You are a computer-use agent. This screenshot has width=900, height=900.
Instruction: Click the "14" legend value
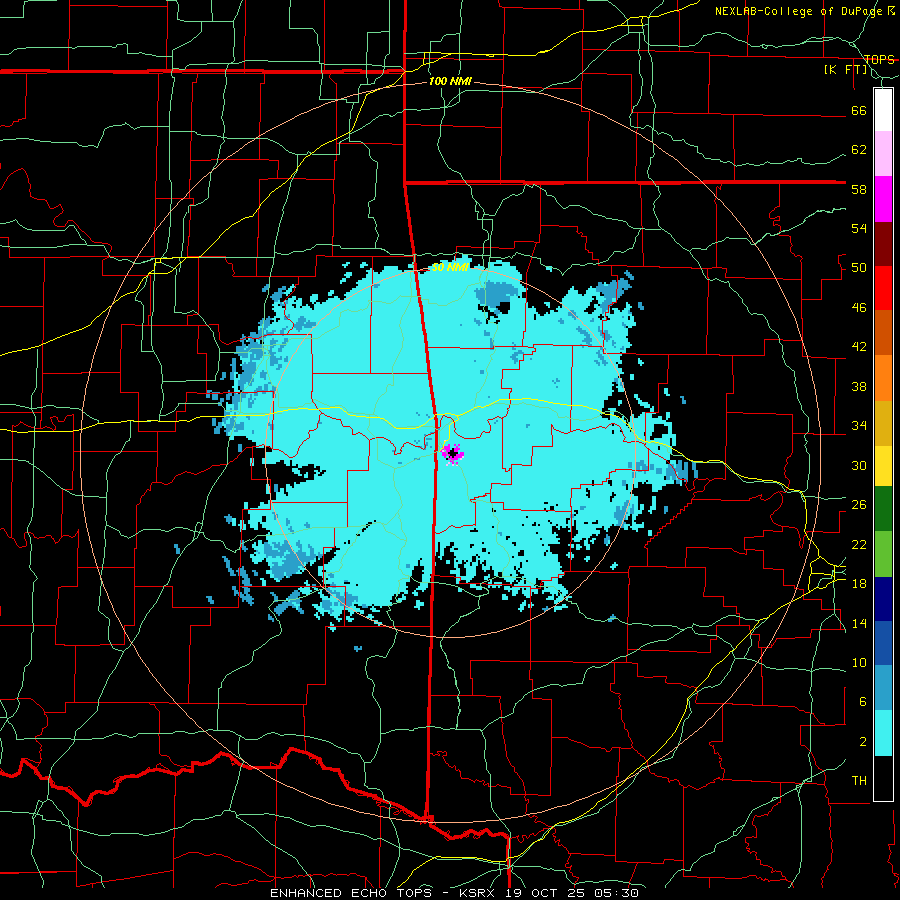tap(859, 623)
